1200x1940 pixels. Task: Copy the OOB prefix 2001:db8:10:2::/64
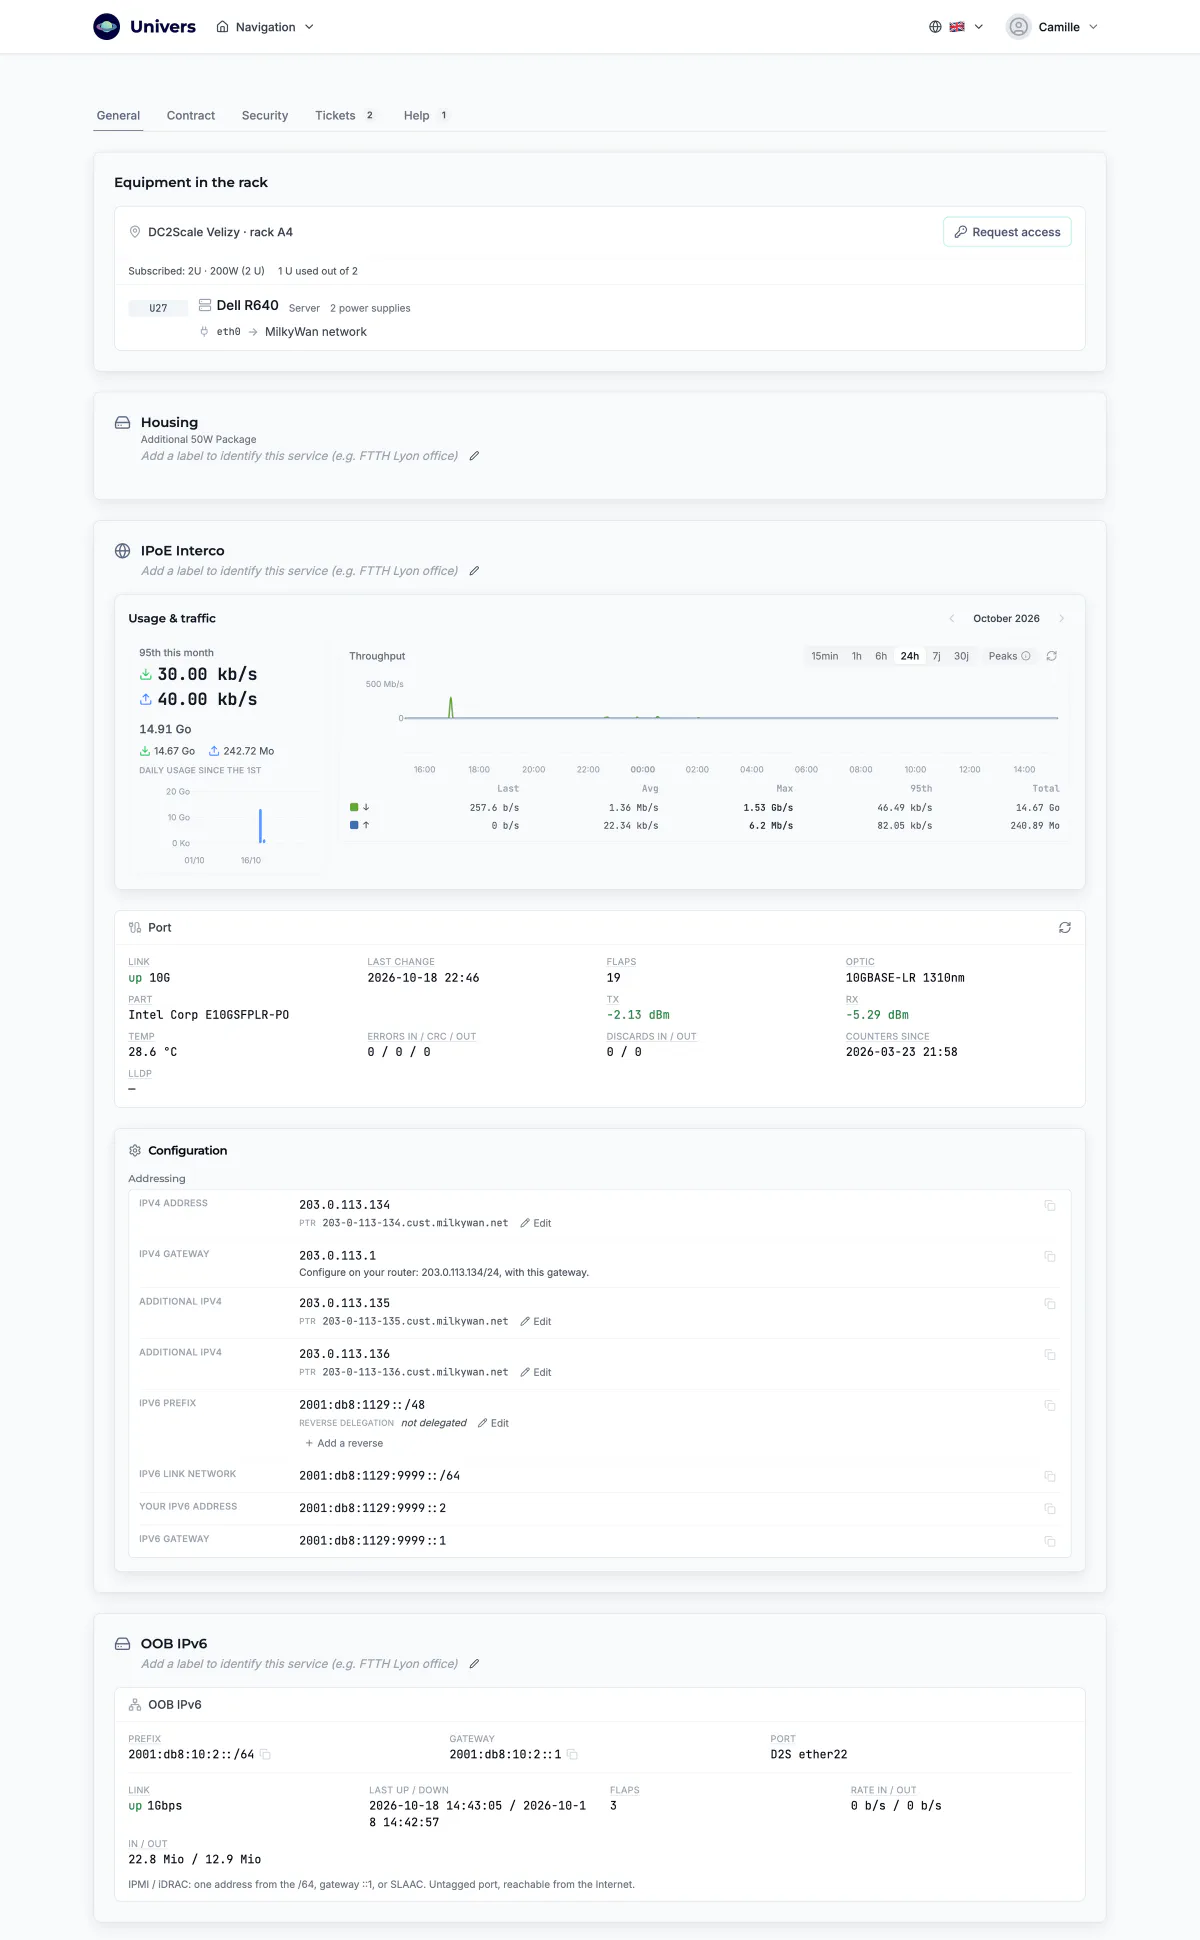[266, 1755]
